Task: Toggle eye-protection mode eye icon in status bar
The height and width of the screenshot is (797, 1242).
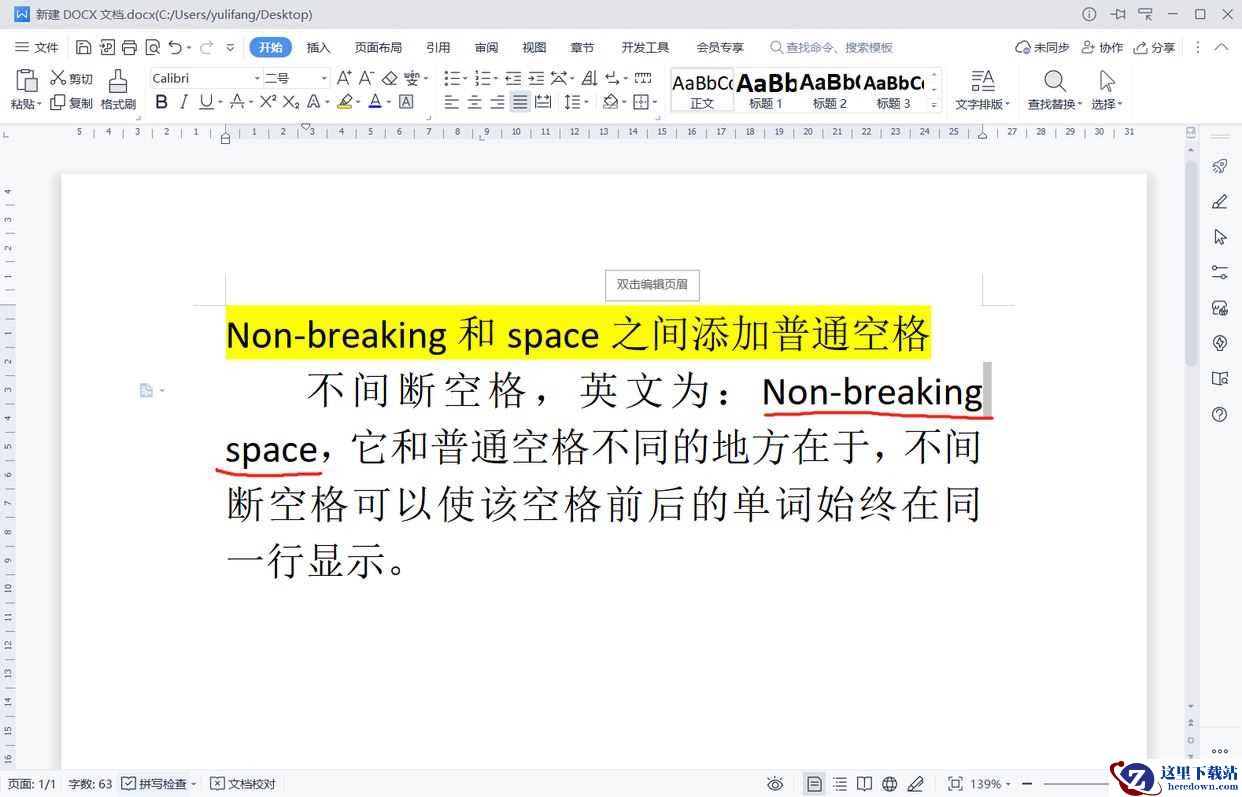Action: coord(774,784)
